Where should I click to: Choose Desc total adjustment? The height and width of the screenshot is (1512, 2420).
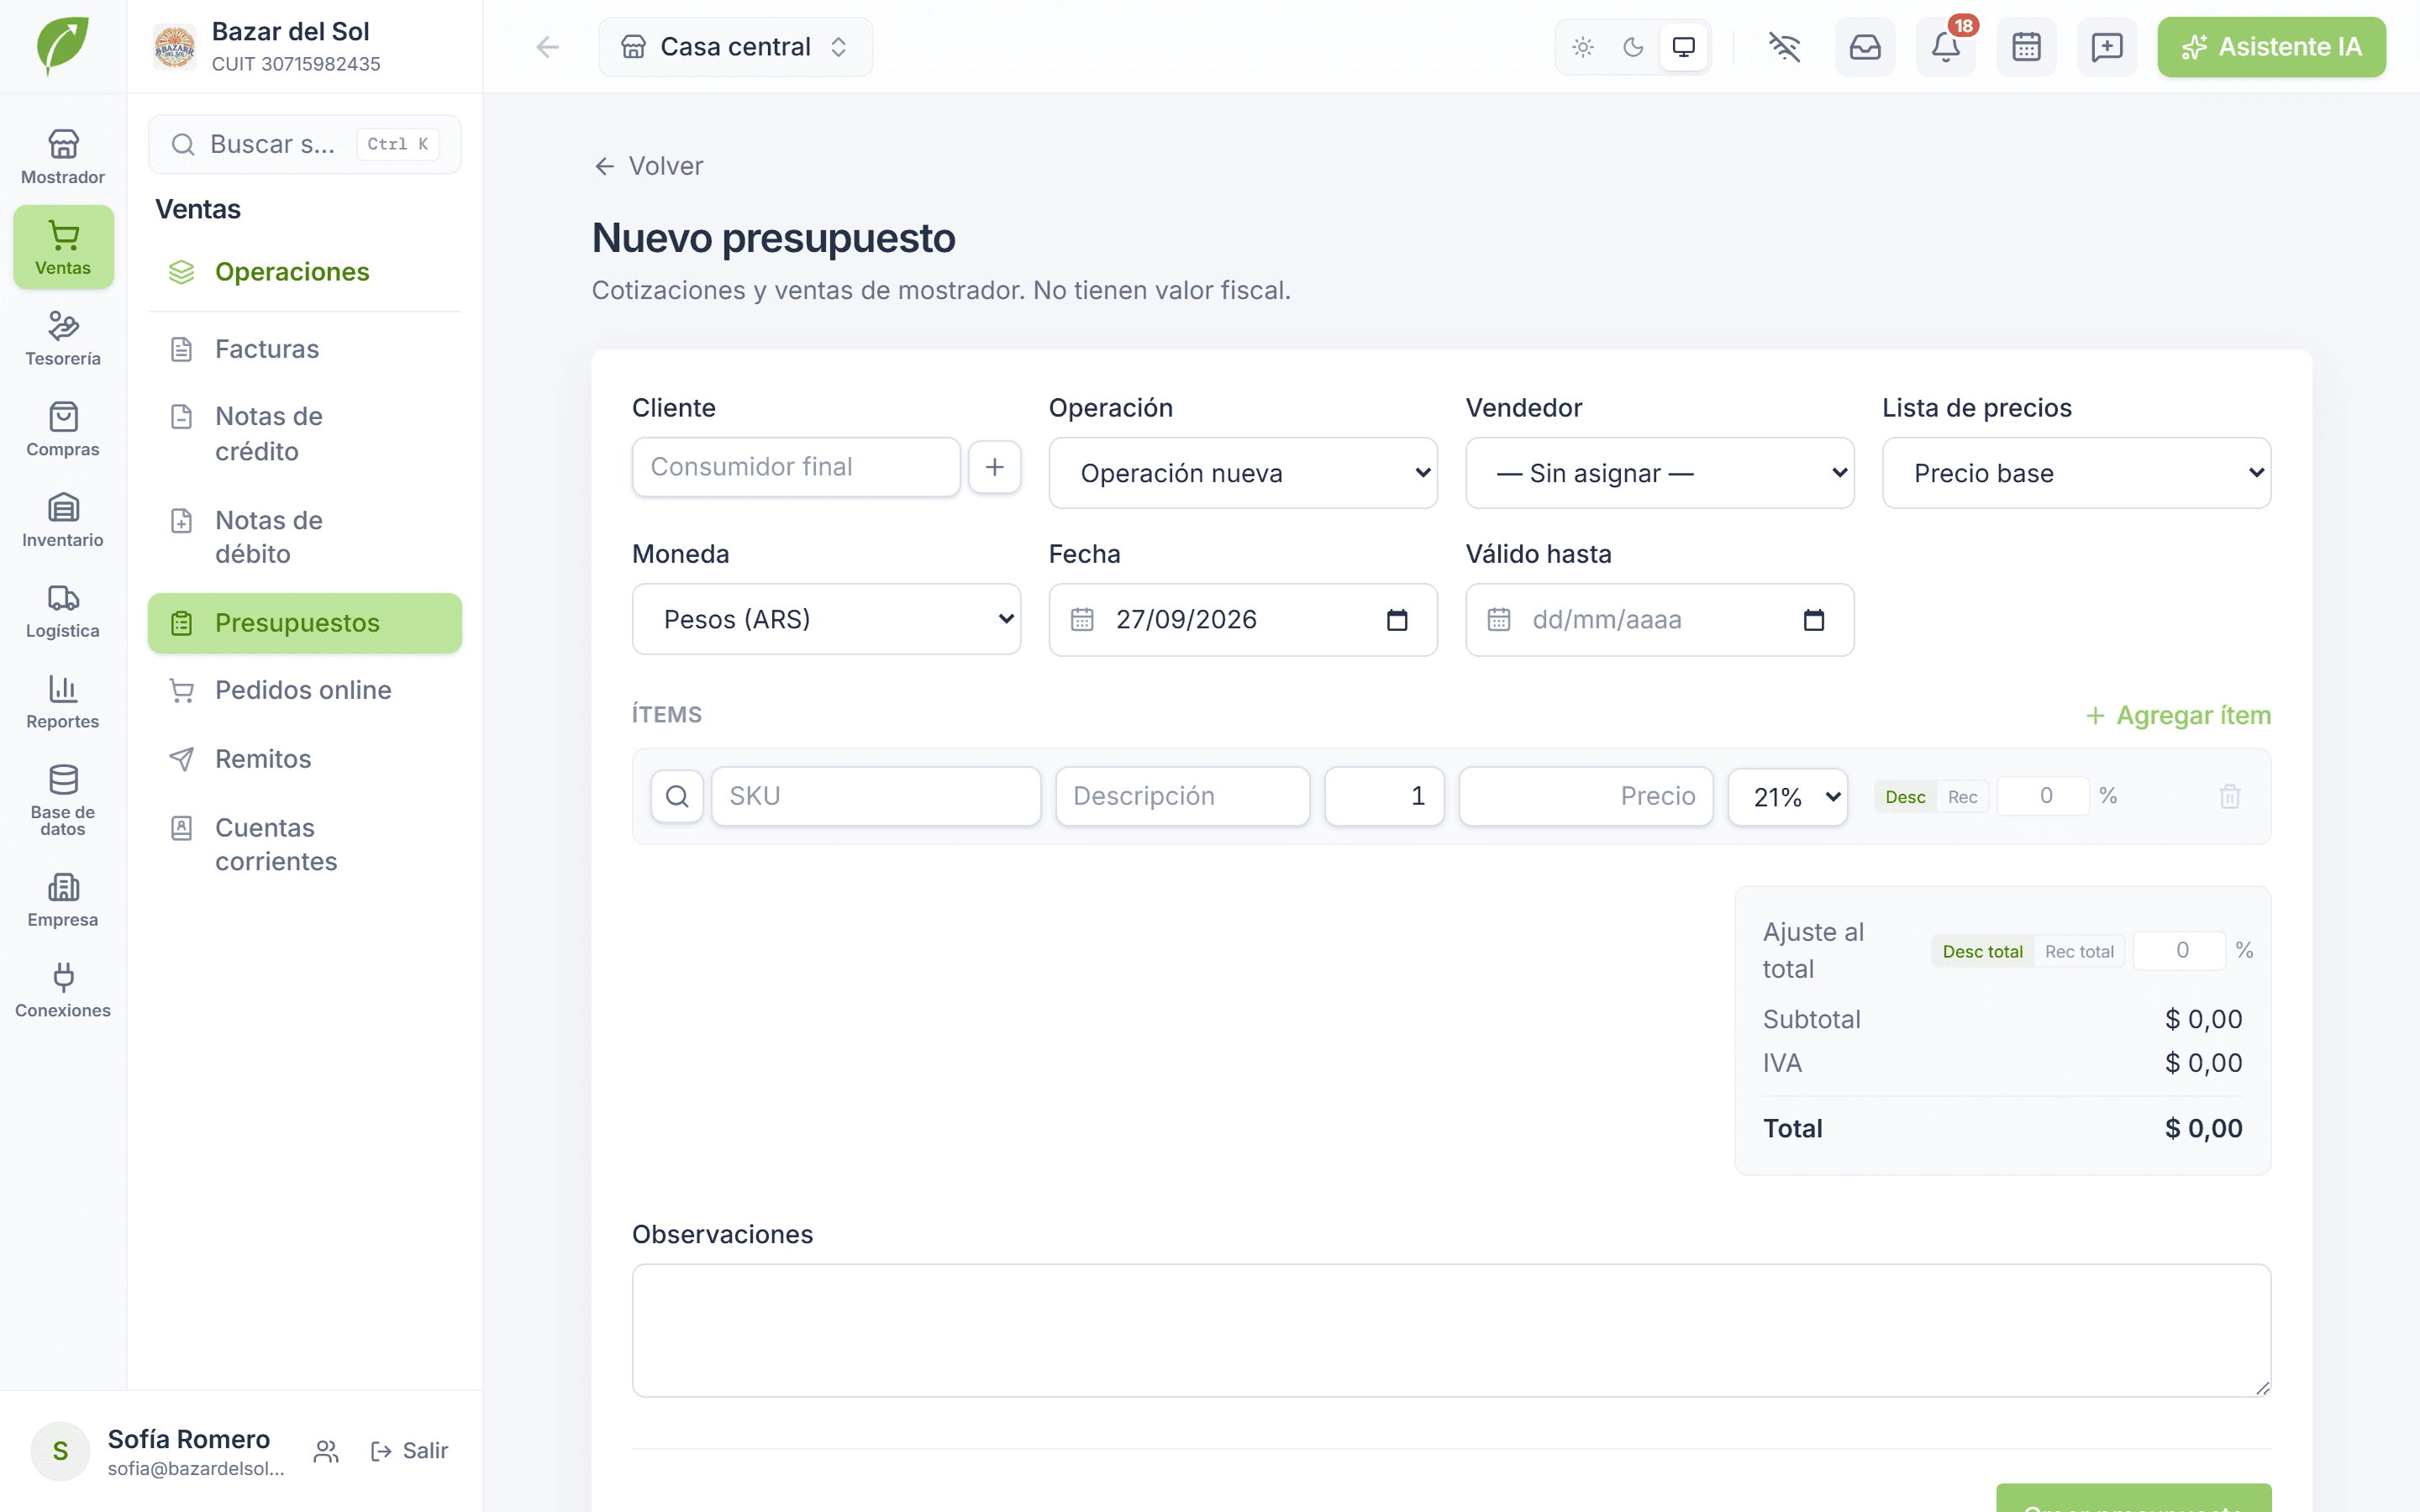[1982, 951]
